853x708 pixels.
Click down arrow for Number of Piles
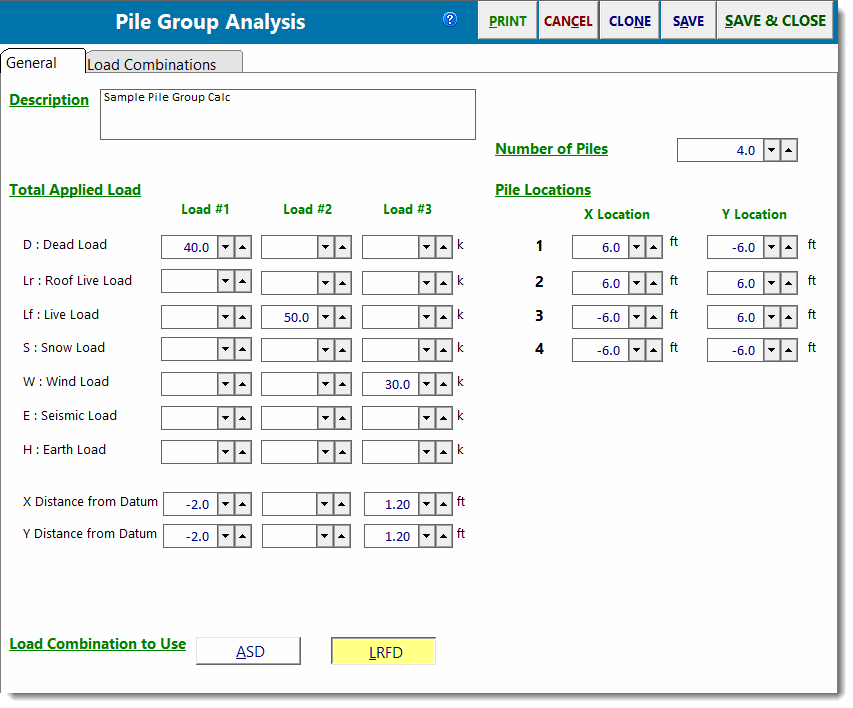tap(771, 151)
